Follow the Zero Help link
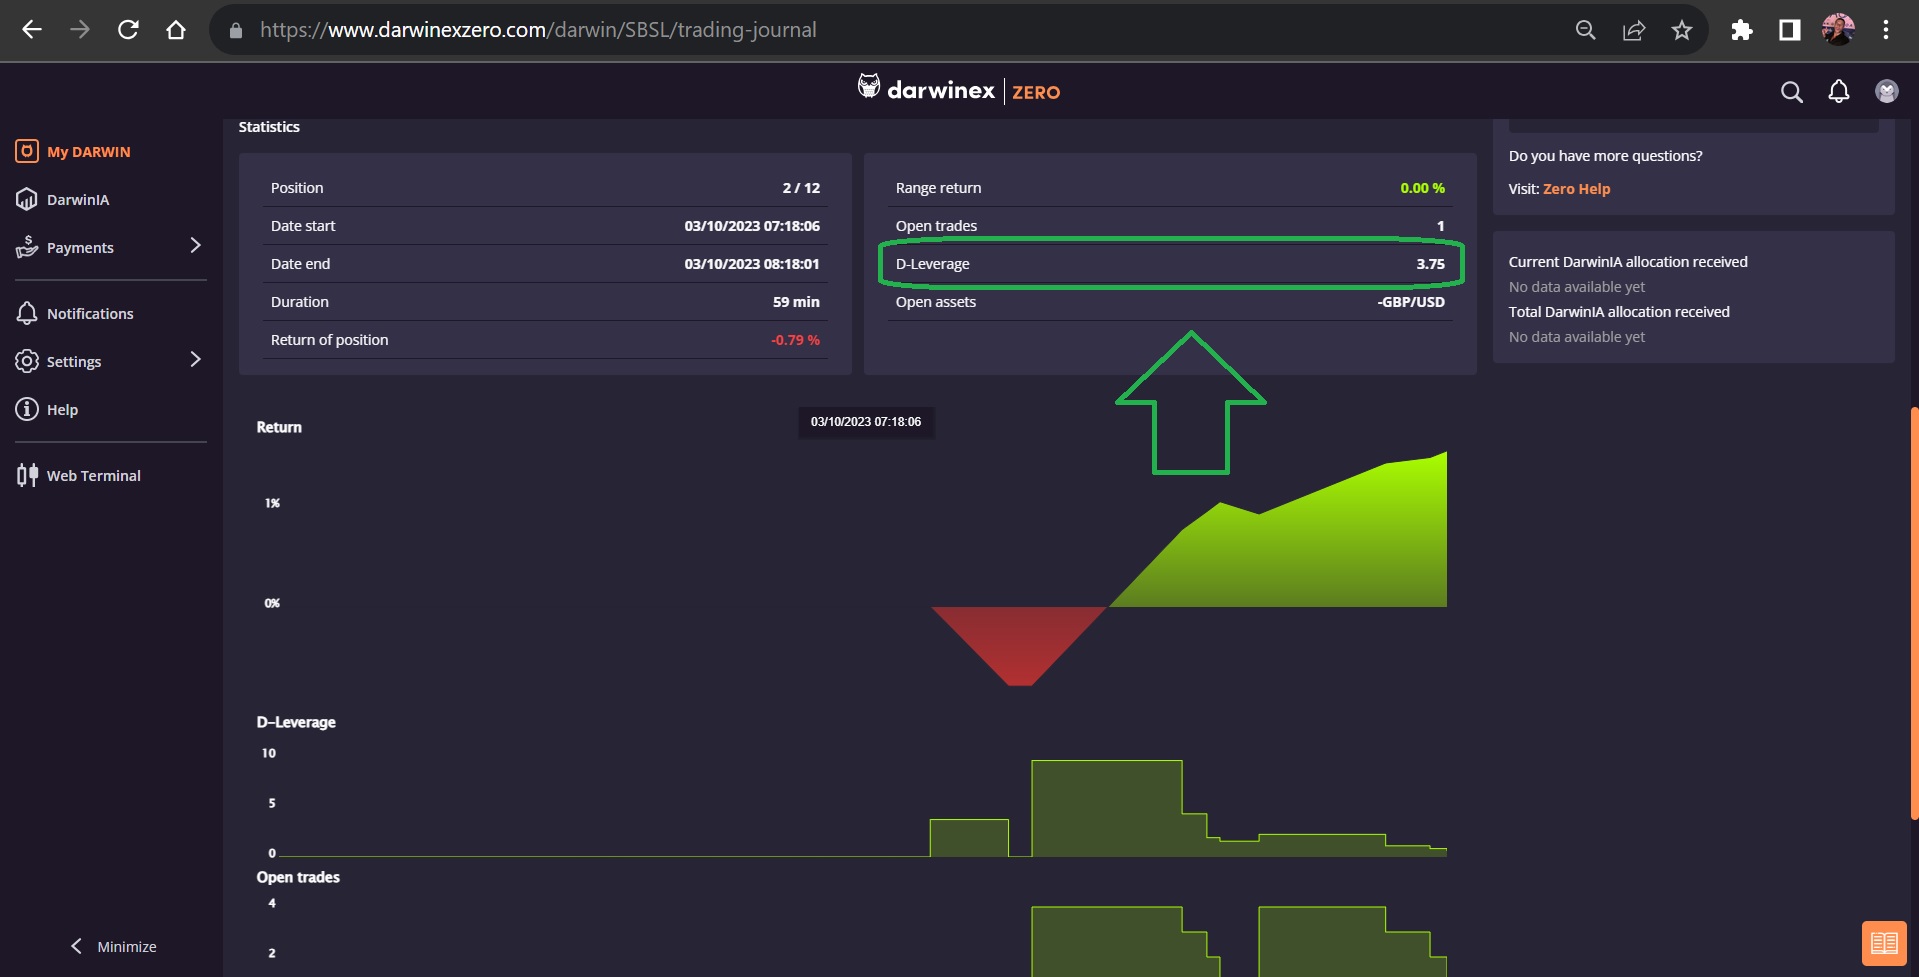The height and width of the screenshot is (977, 1919). [1576, 189]
